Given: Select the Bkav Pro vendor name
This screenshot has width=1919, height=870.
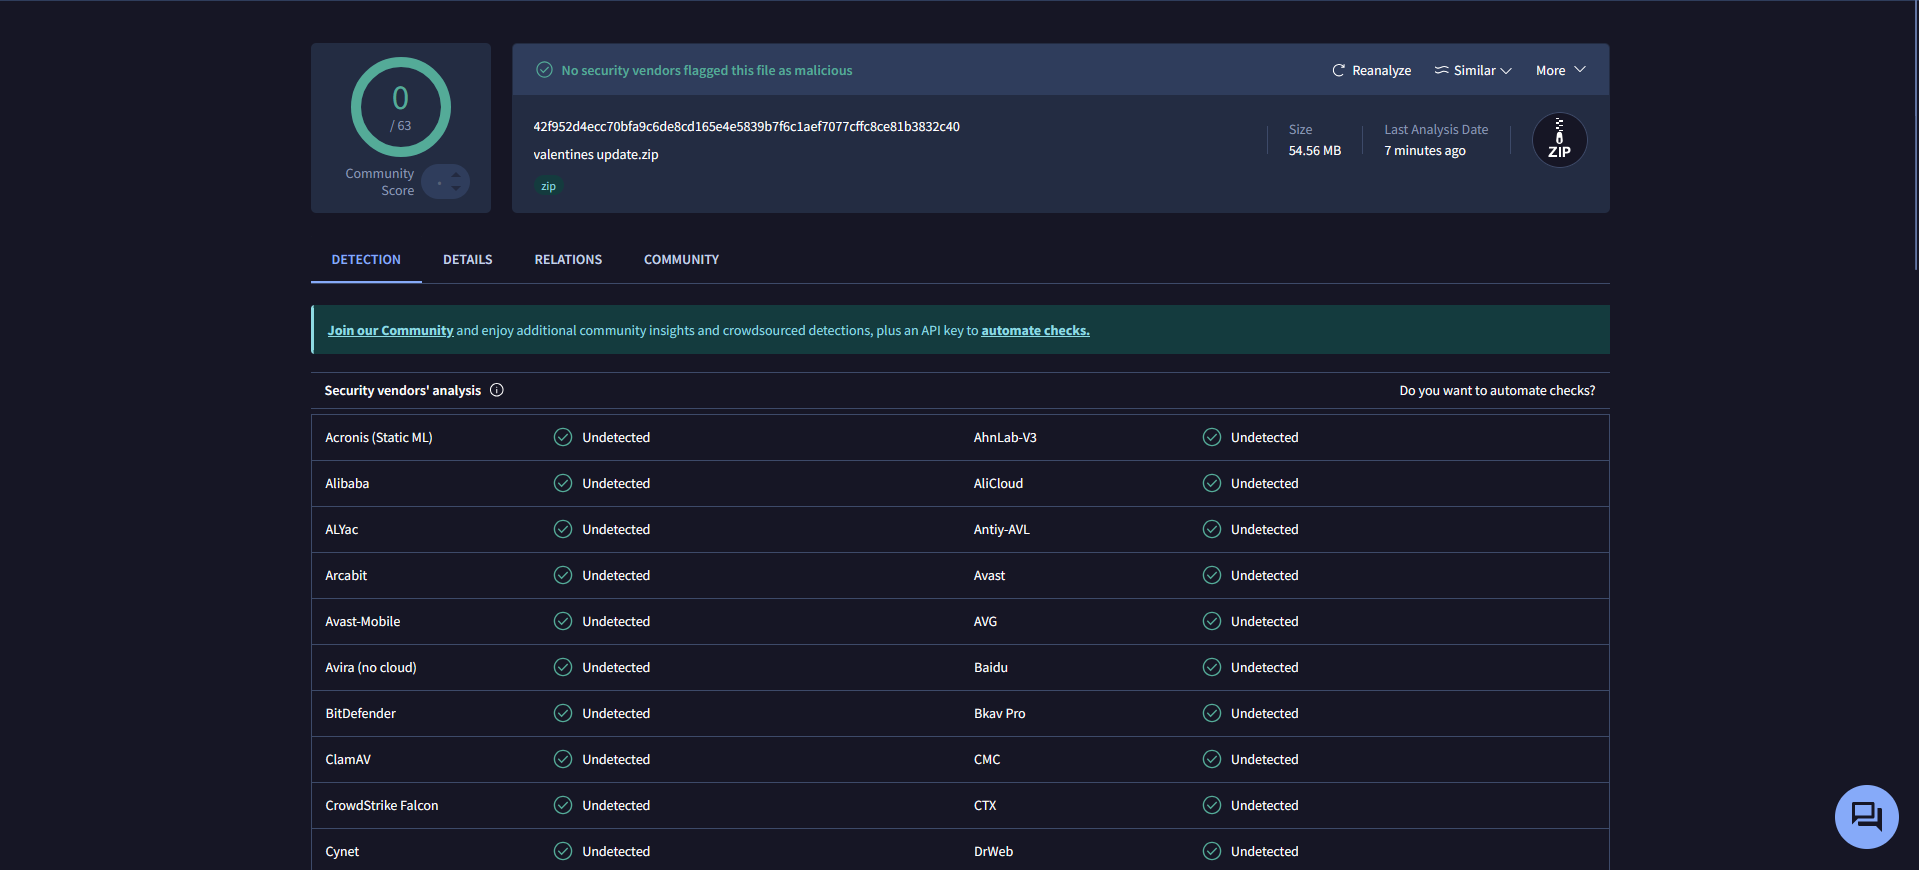Looking at the screenshot, I should [1000, 714].
